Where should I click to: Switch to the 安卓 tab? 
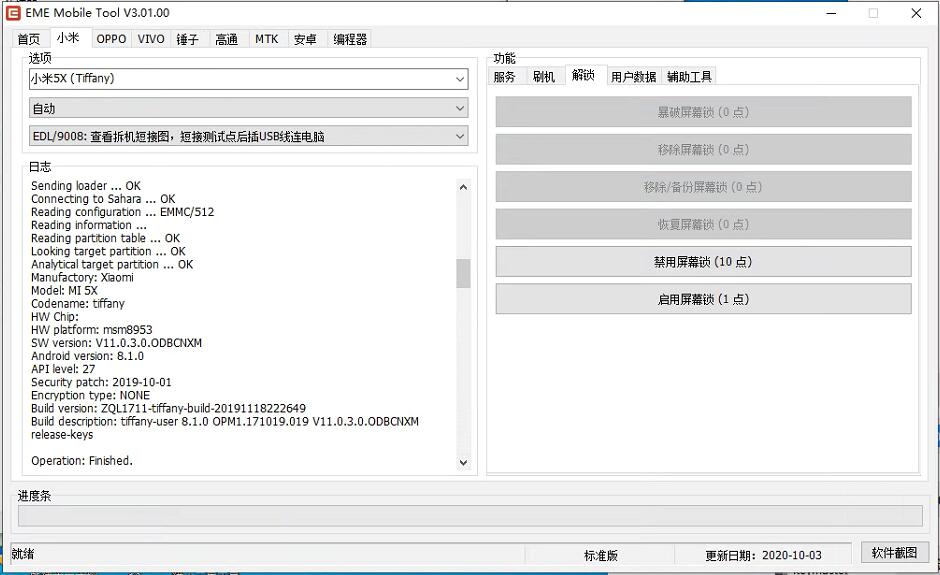[305, 39]
